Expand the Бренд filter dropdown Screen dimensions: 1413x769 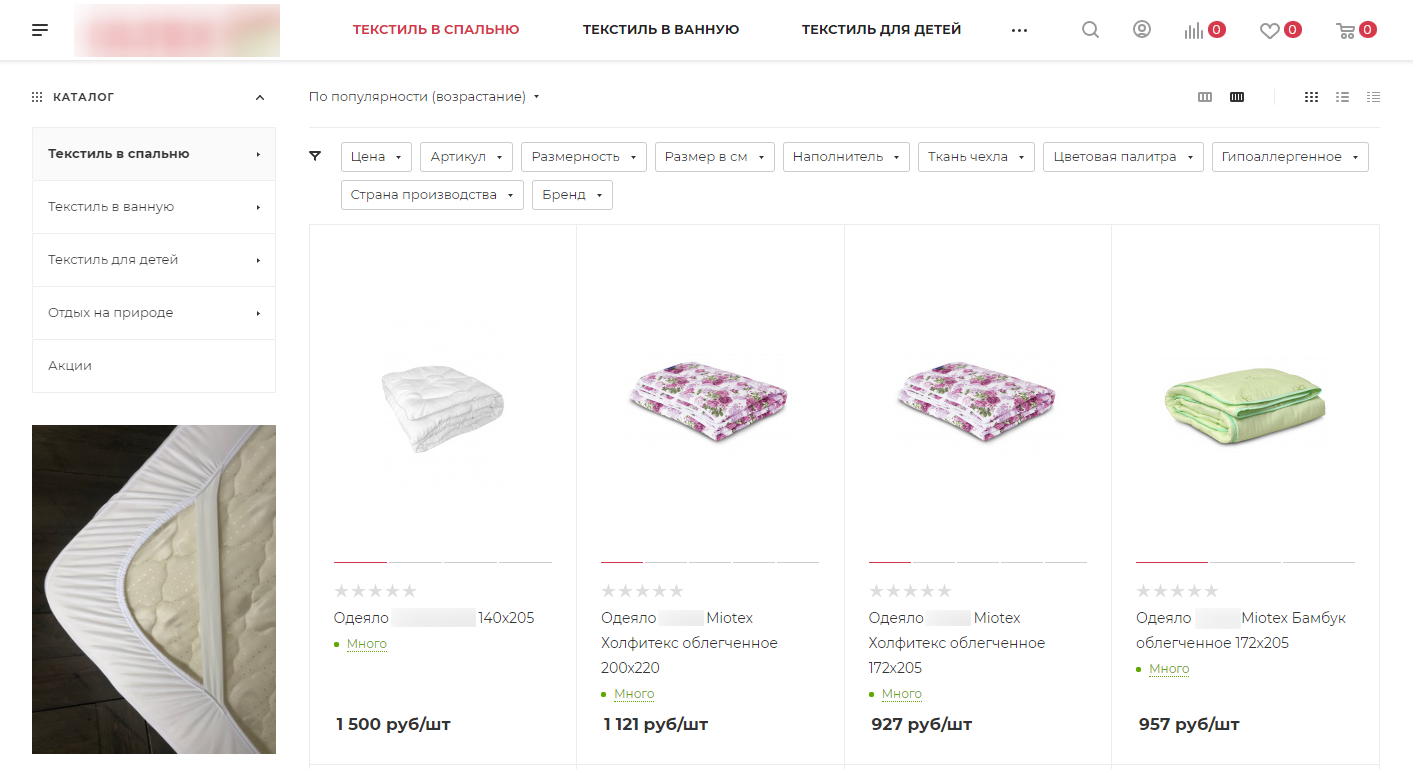pyautogui.click(x=572, y=195)
